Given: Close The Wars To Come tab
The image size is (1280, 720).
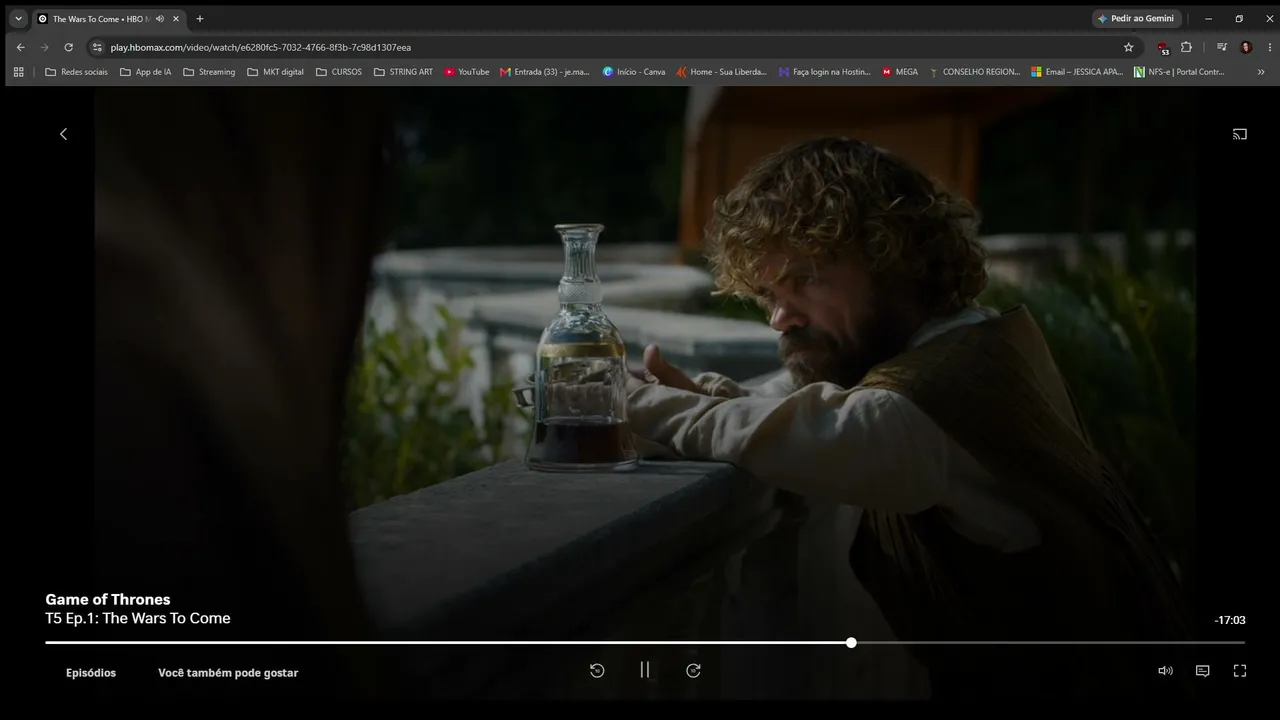Looking at the screenshot, I should [176, 19].
